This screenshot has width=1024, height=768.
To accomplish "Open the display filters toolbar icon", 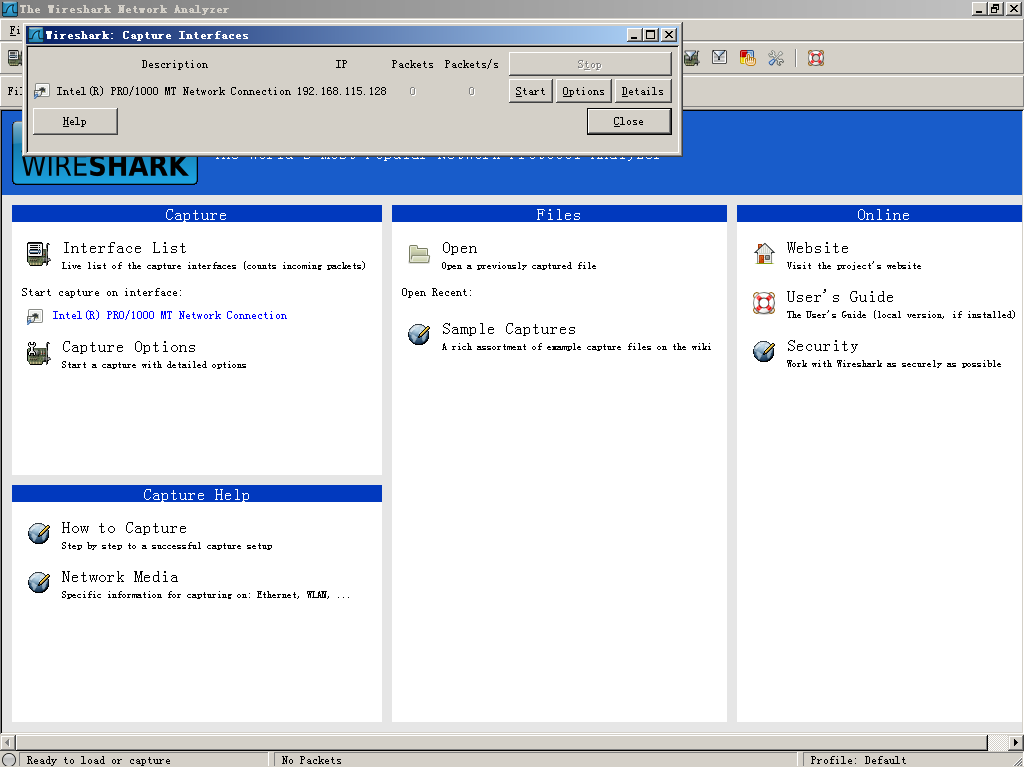I will click(719, 58).
